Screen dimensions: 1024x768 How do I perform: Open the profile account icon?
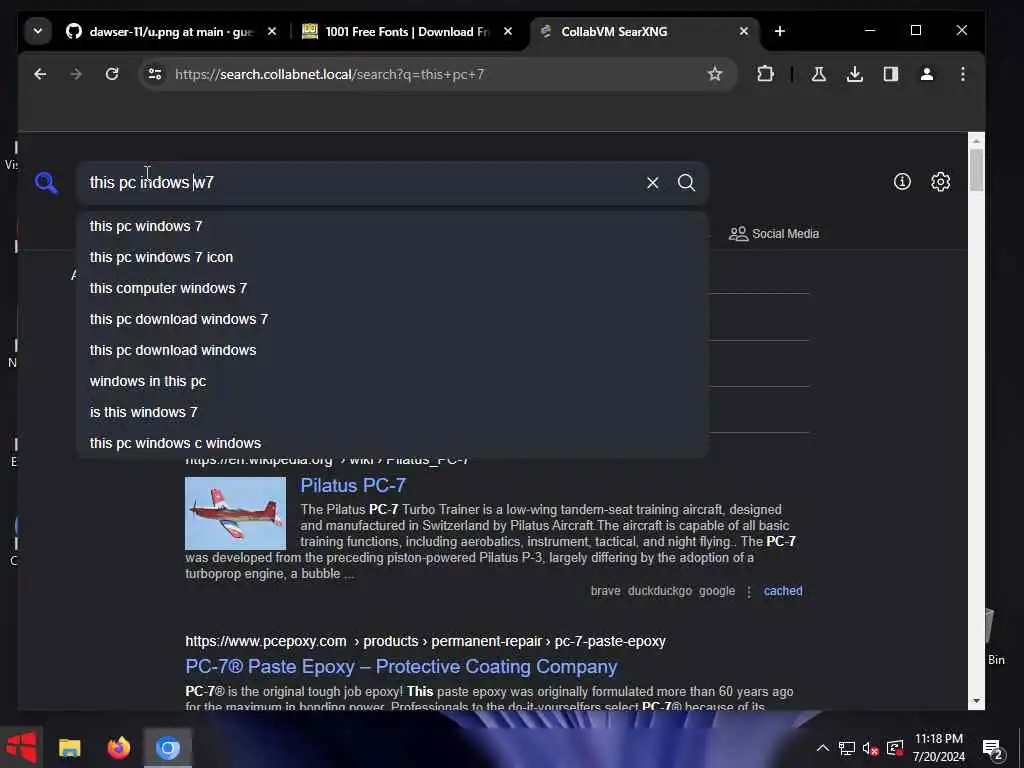(927, 74)
